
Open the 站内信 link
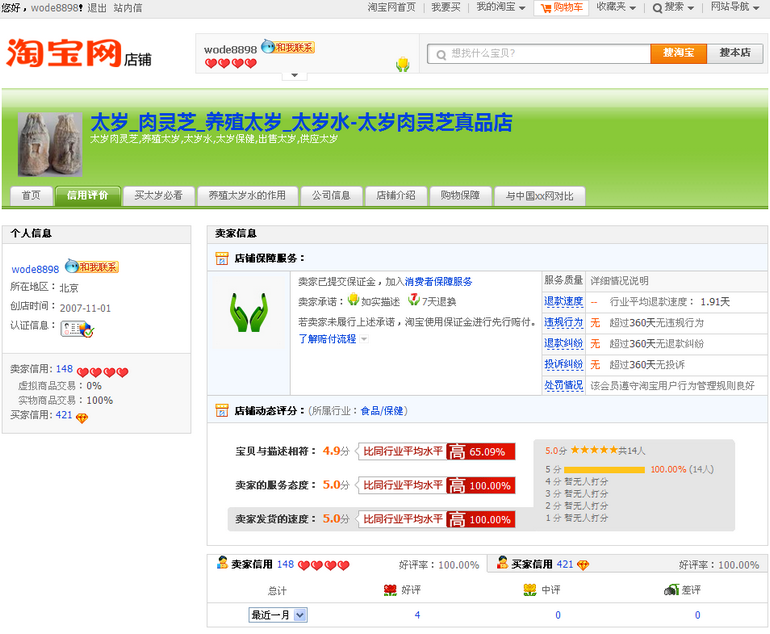click(x=128, y=8)
